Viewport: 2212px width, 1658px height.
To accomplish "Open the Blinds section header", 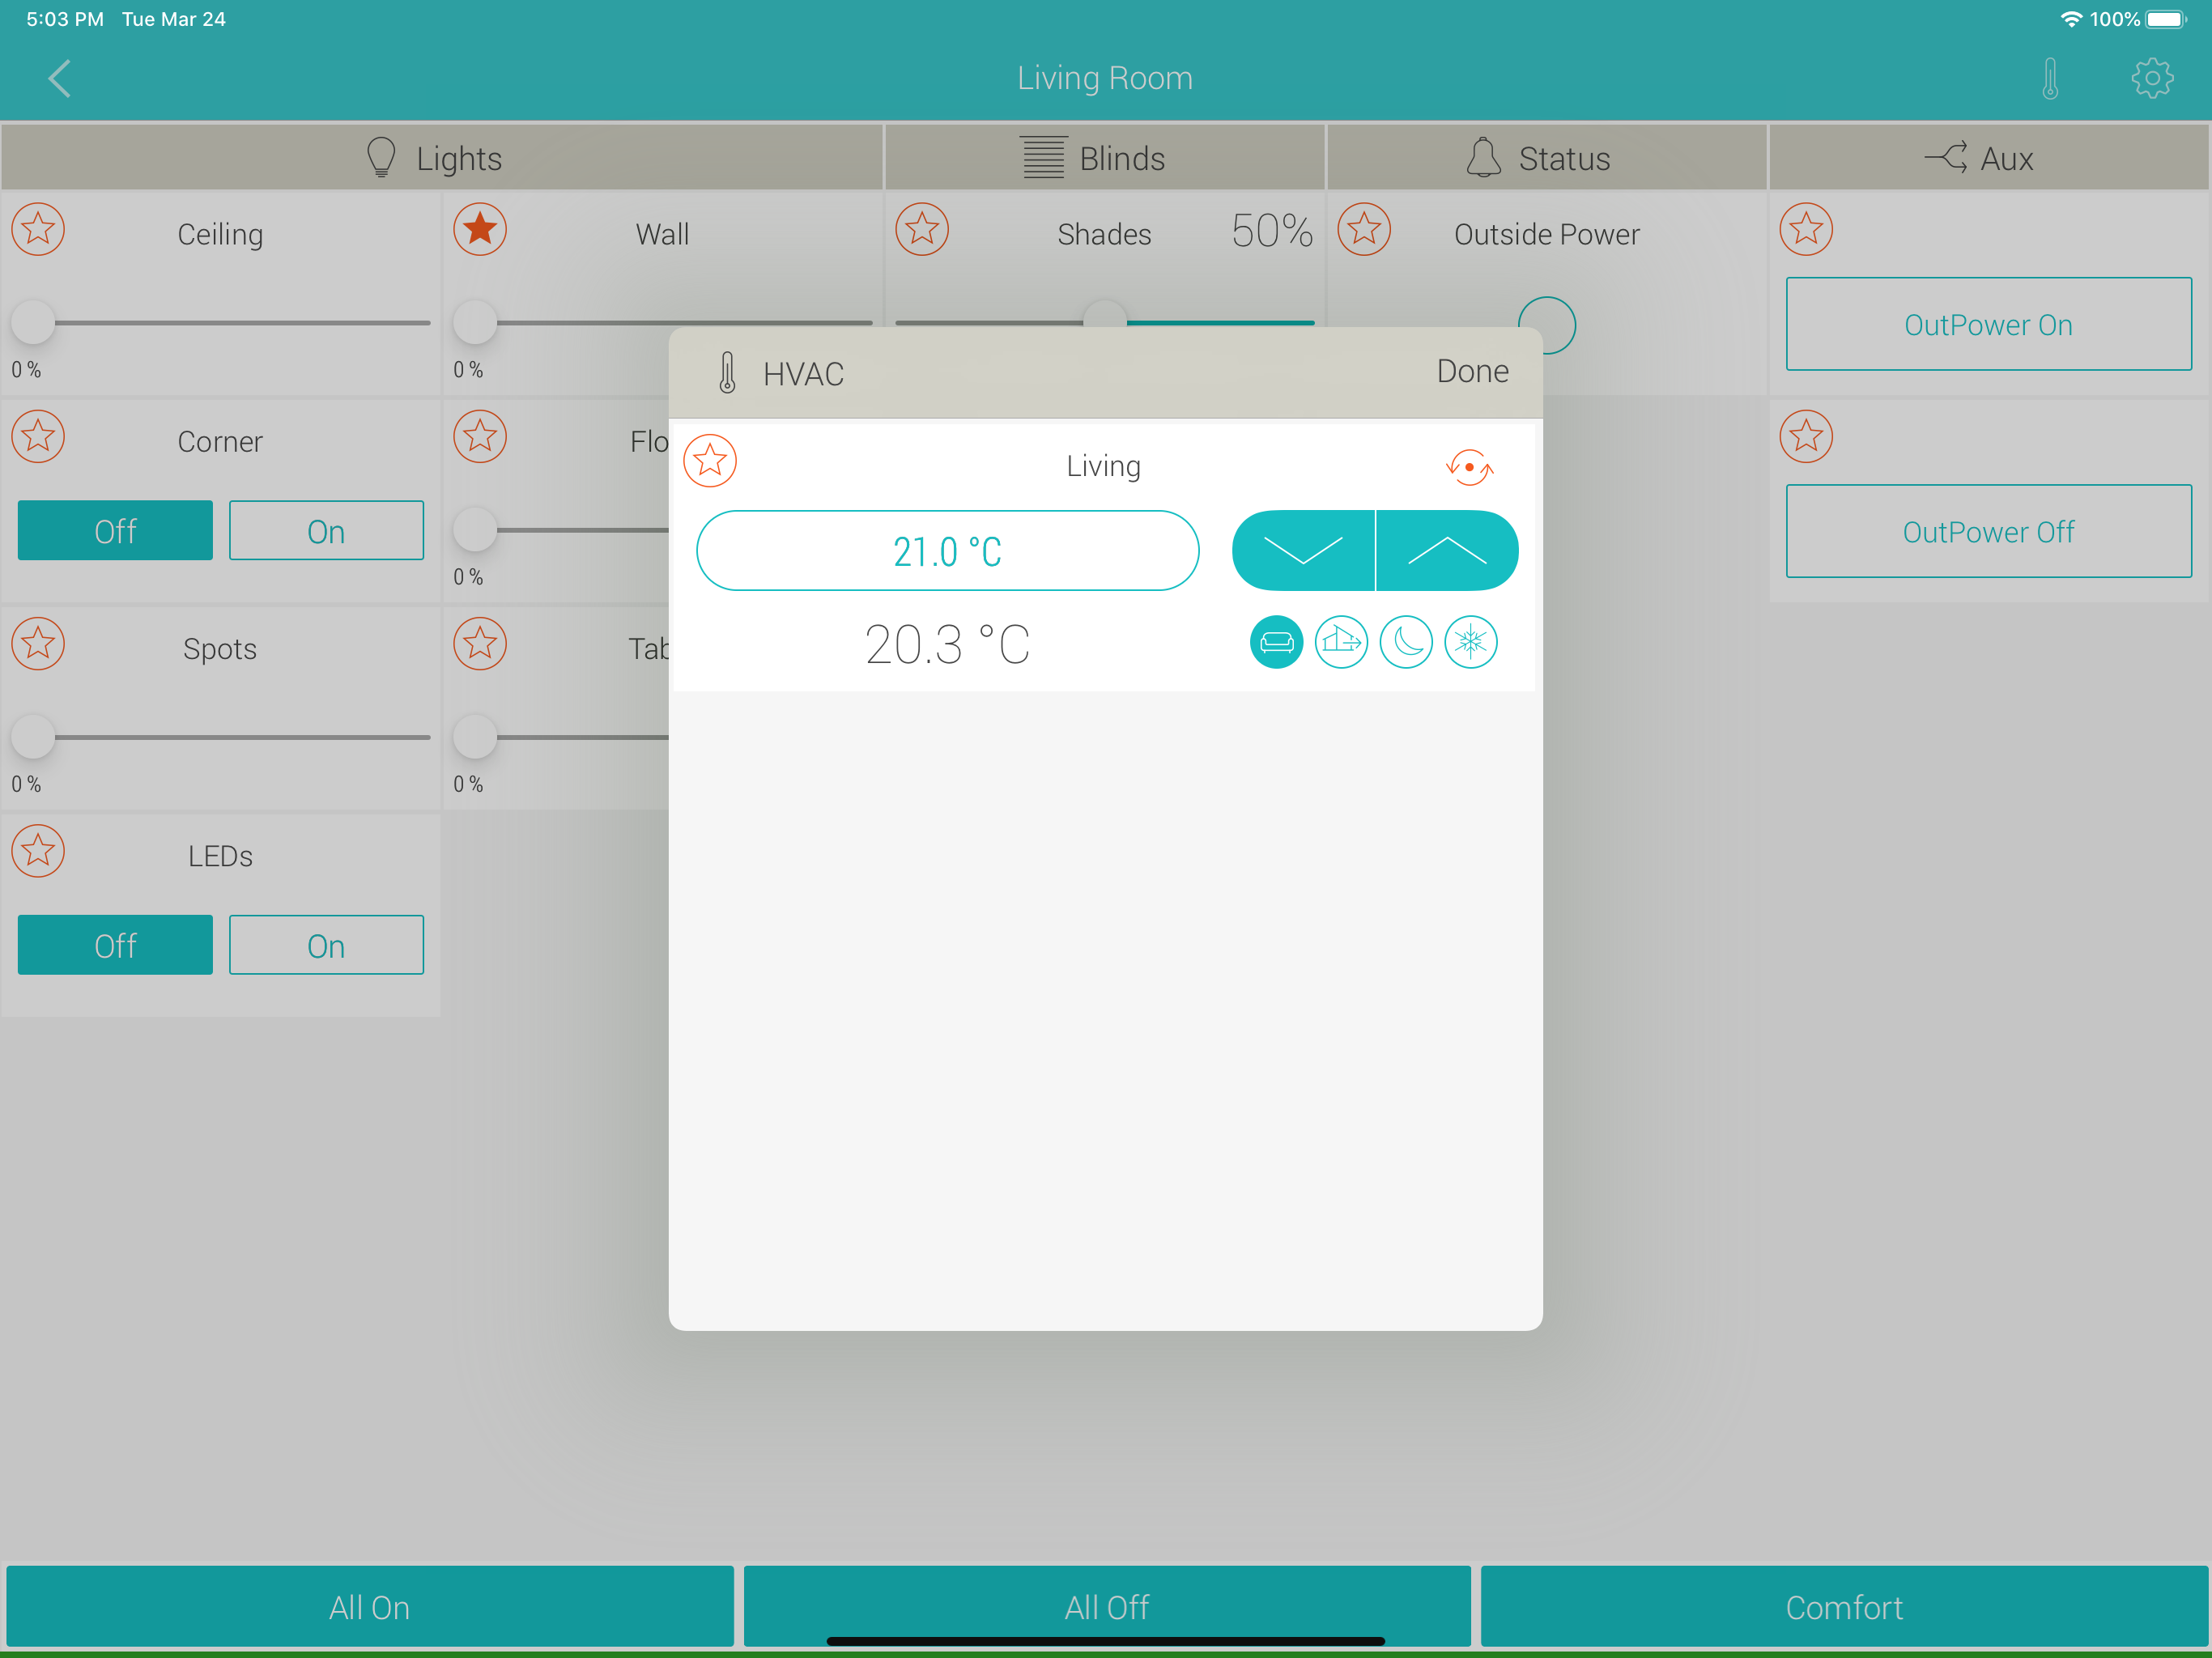I will point(1104,157).
